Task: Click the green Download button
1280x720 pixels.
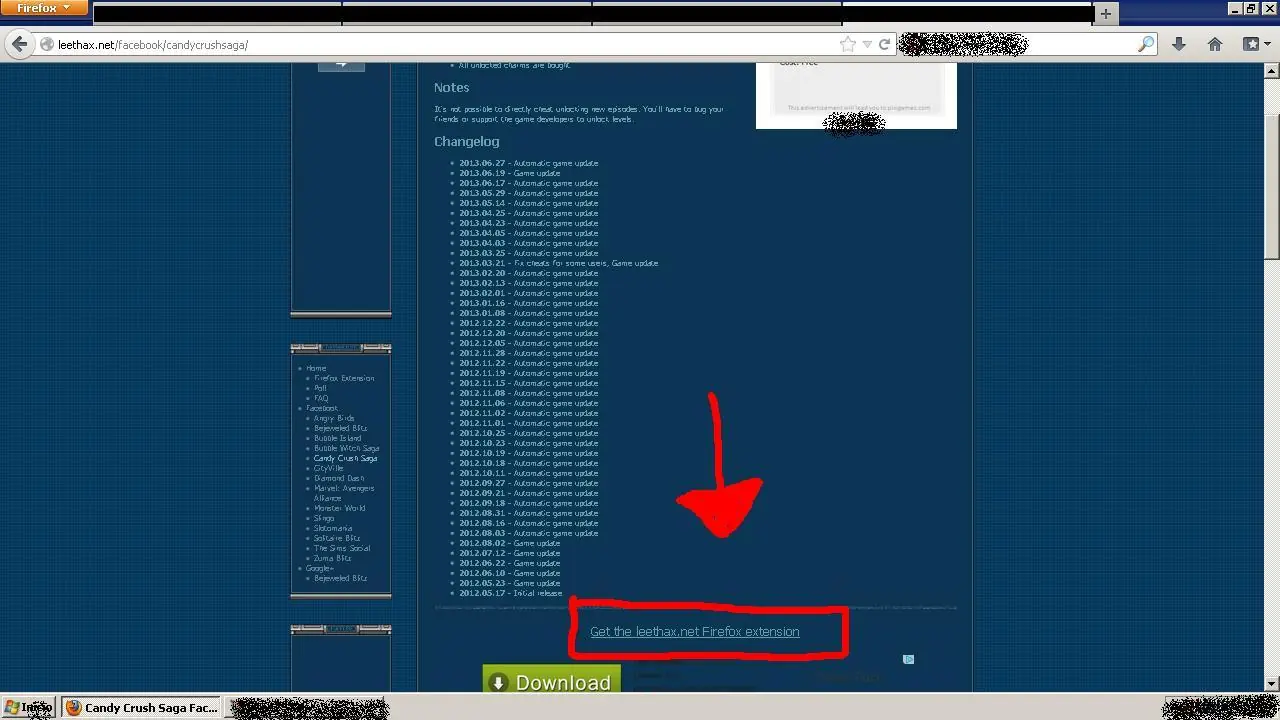Action: pyautogui.click(x=552, y=679)
